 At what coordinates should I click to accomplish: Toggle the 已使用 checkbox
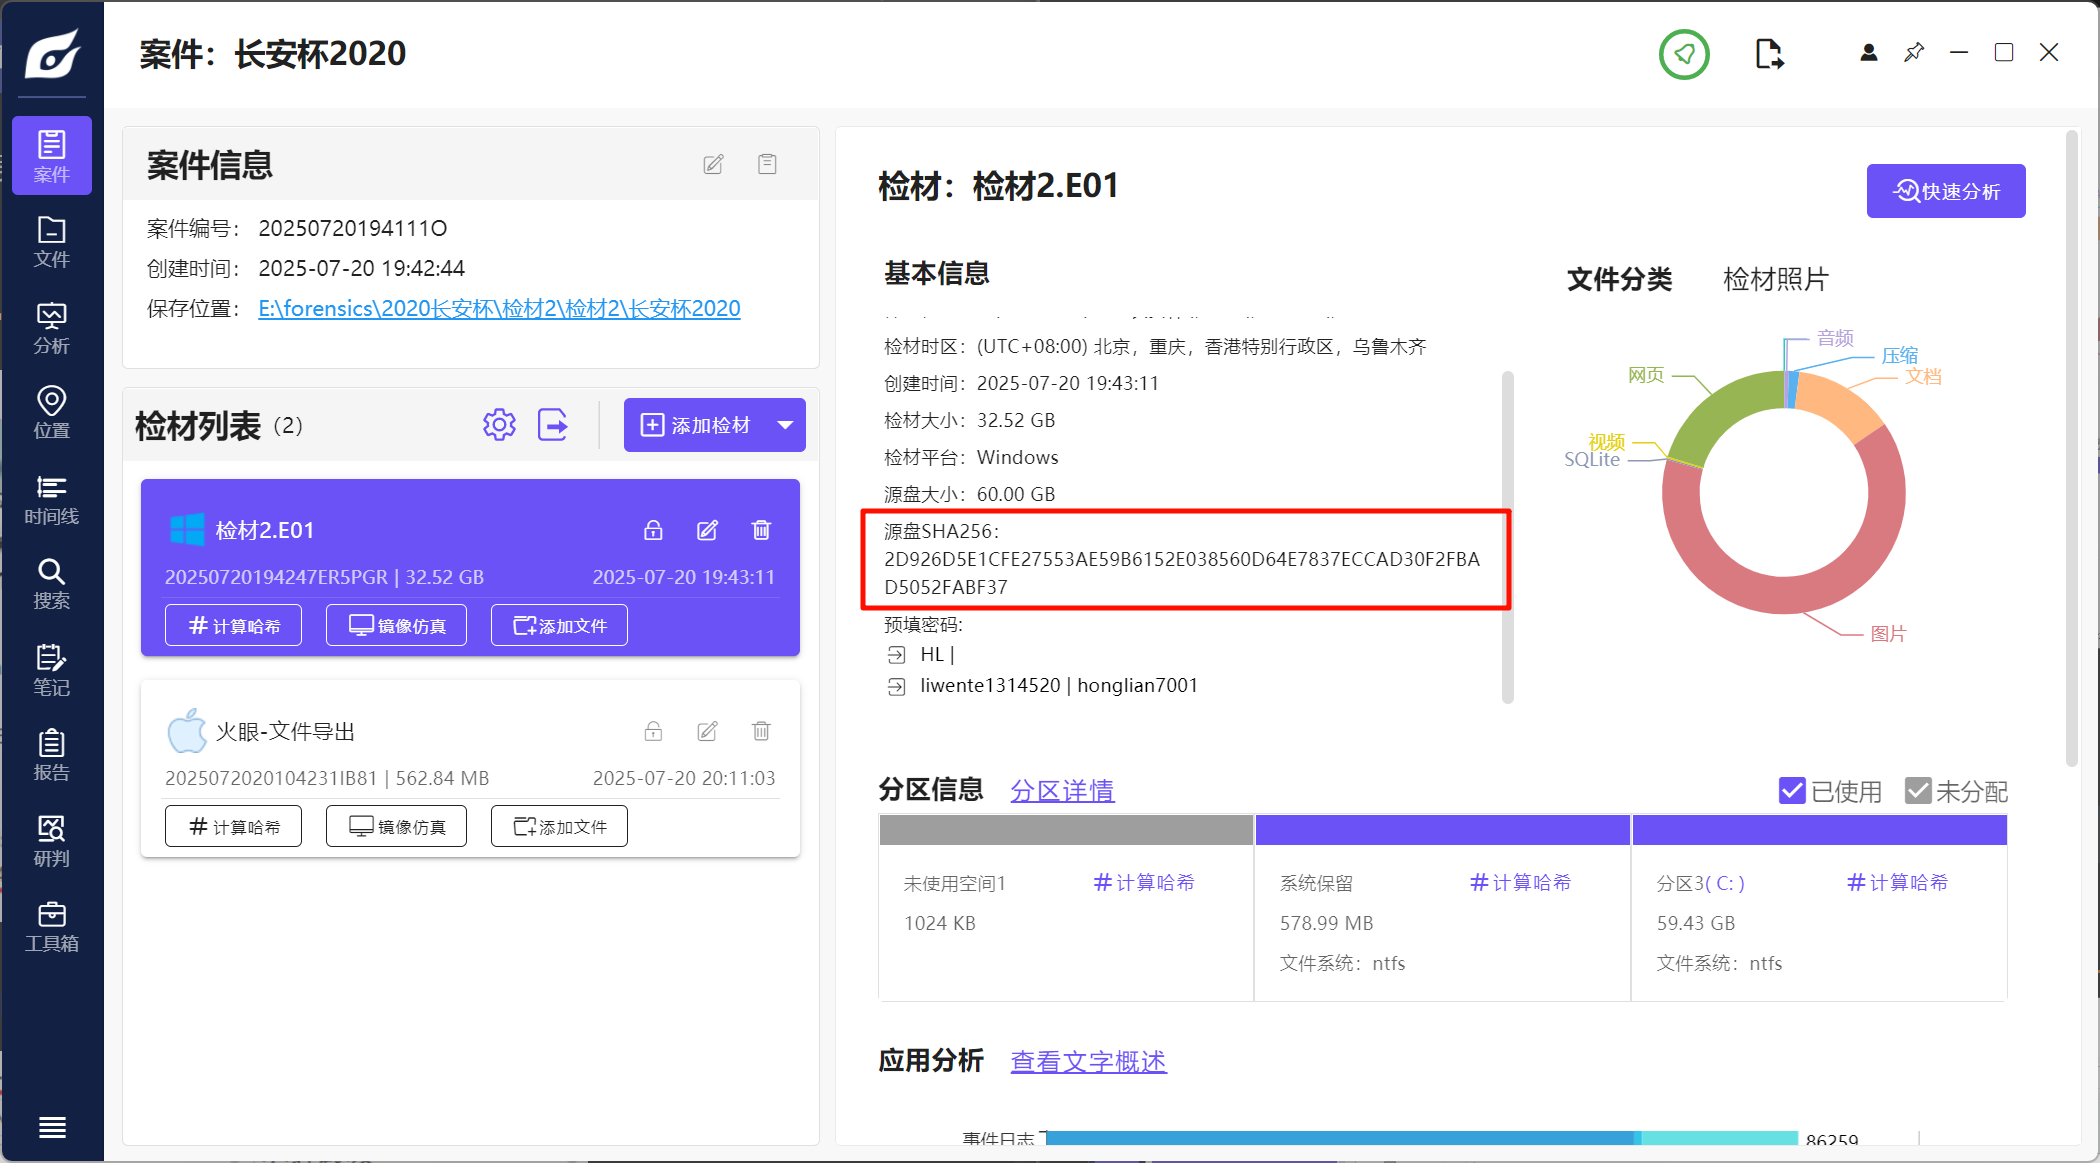click(x=1792, y=791)
